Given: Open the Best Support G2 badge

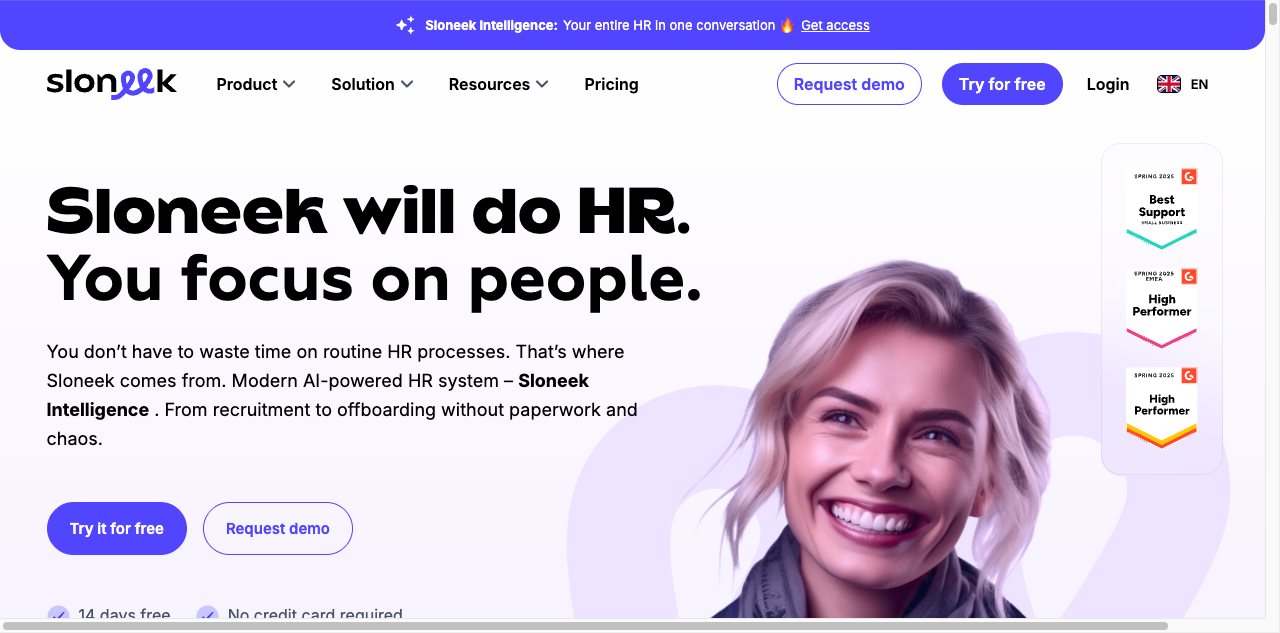Looking at the screenshot, I should pos(1162,208).
